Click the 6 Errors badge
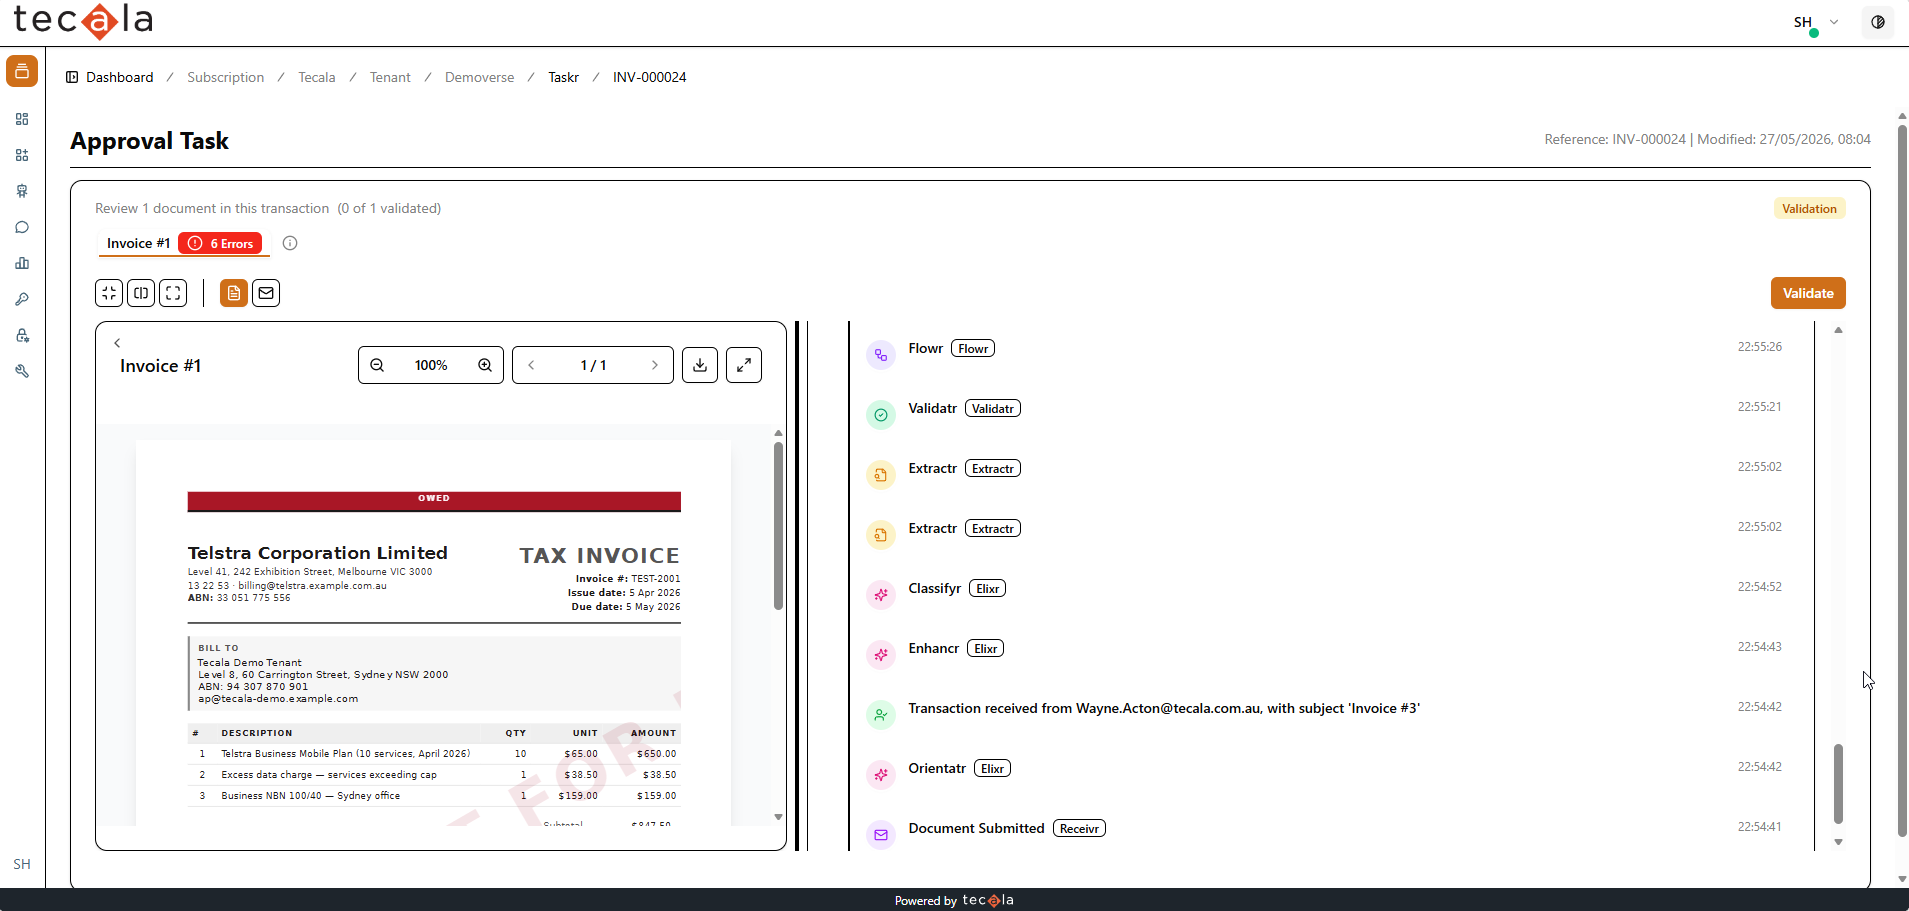The image size is (1909, 911). [220, 243]
